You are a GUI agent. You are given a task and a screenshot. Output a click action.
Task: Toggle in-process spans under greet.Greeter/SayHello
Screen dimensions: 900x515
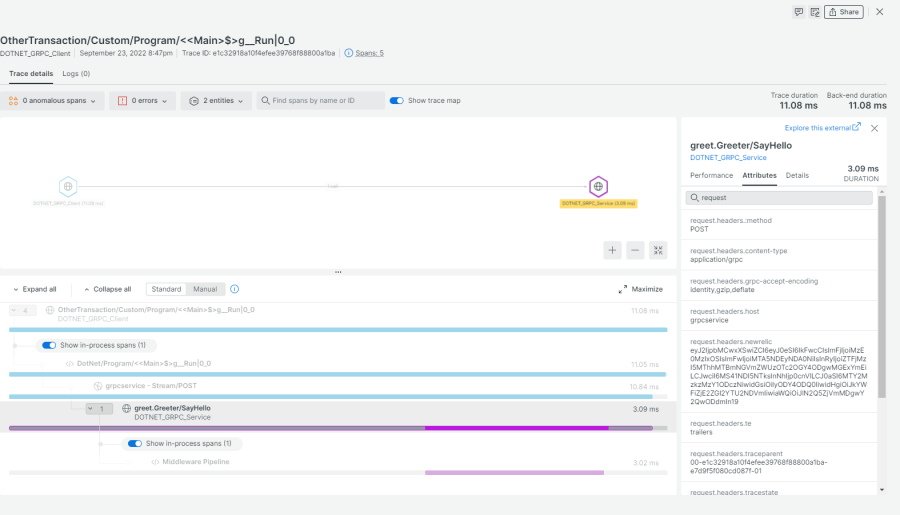pos(133,443)
